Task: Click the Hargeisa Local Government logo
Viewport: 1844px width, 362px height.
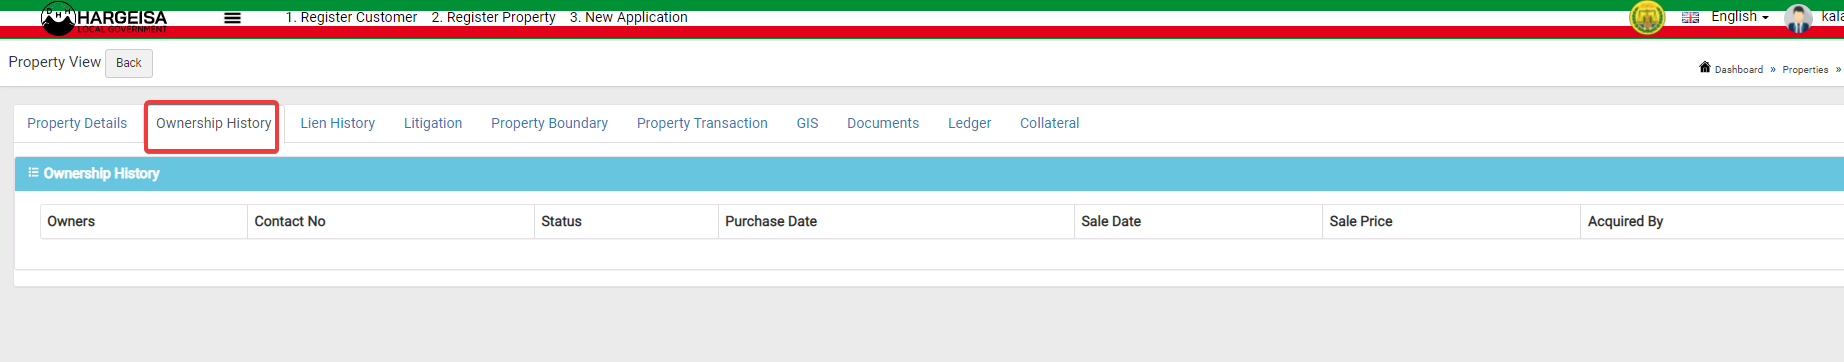Action: [x=105, y=18]
